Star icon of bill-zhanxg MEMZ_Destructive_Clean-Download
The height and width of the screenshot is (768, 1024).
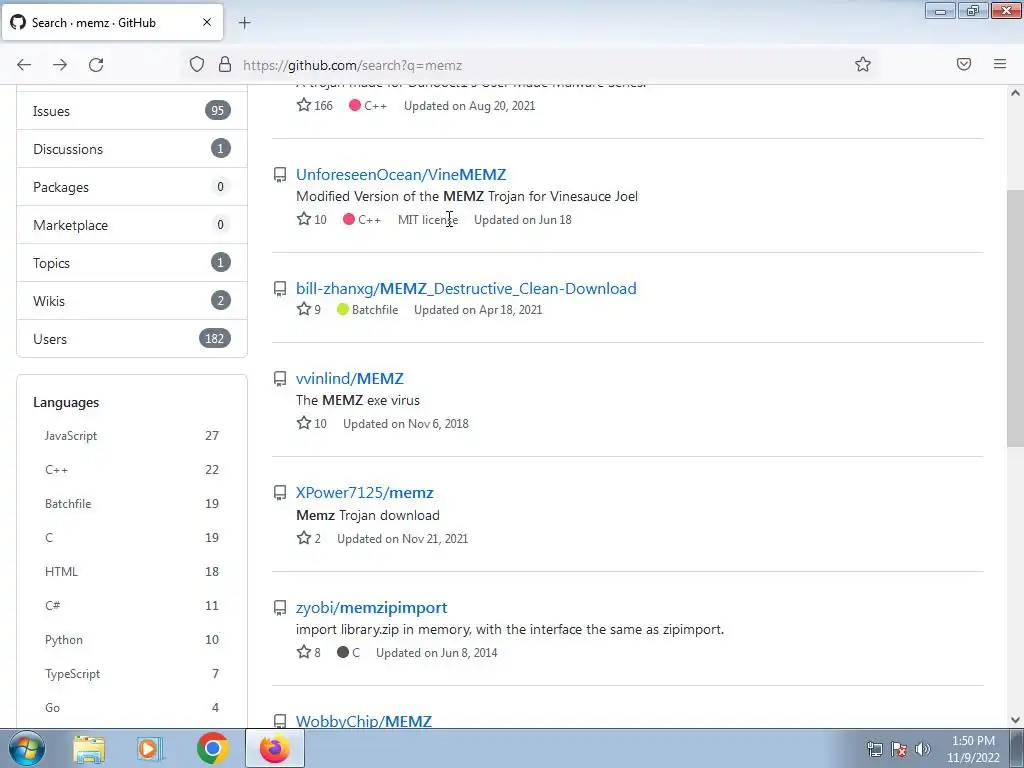[304, 309]
